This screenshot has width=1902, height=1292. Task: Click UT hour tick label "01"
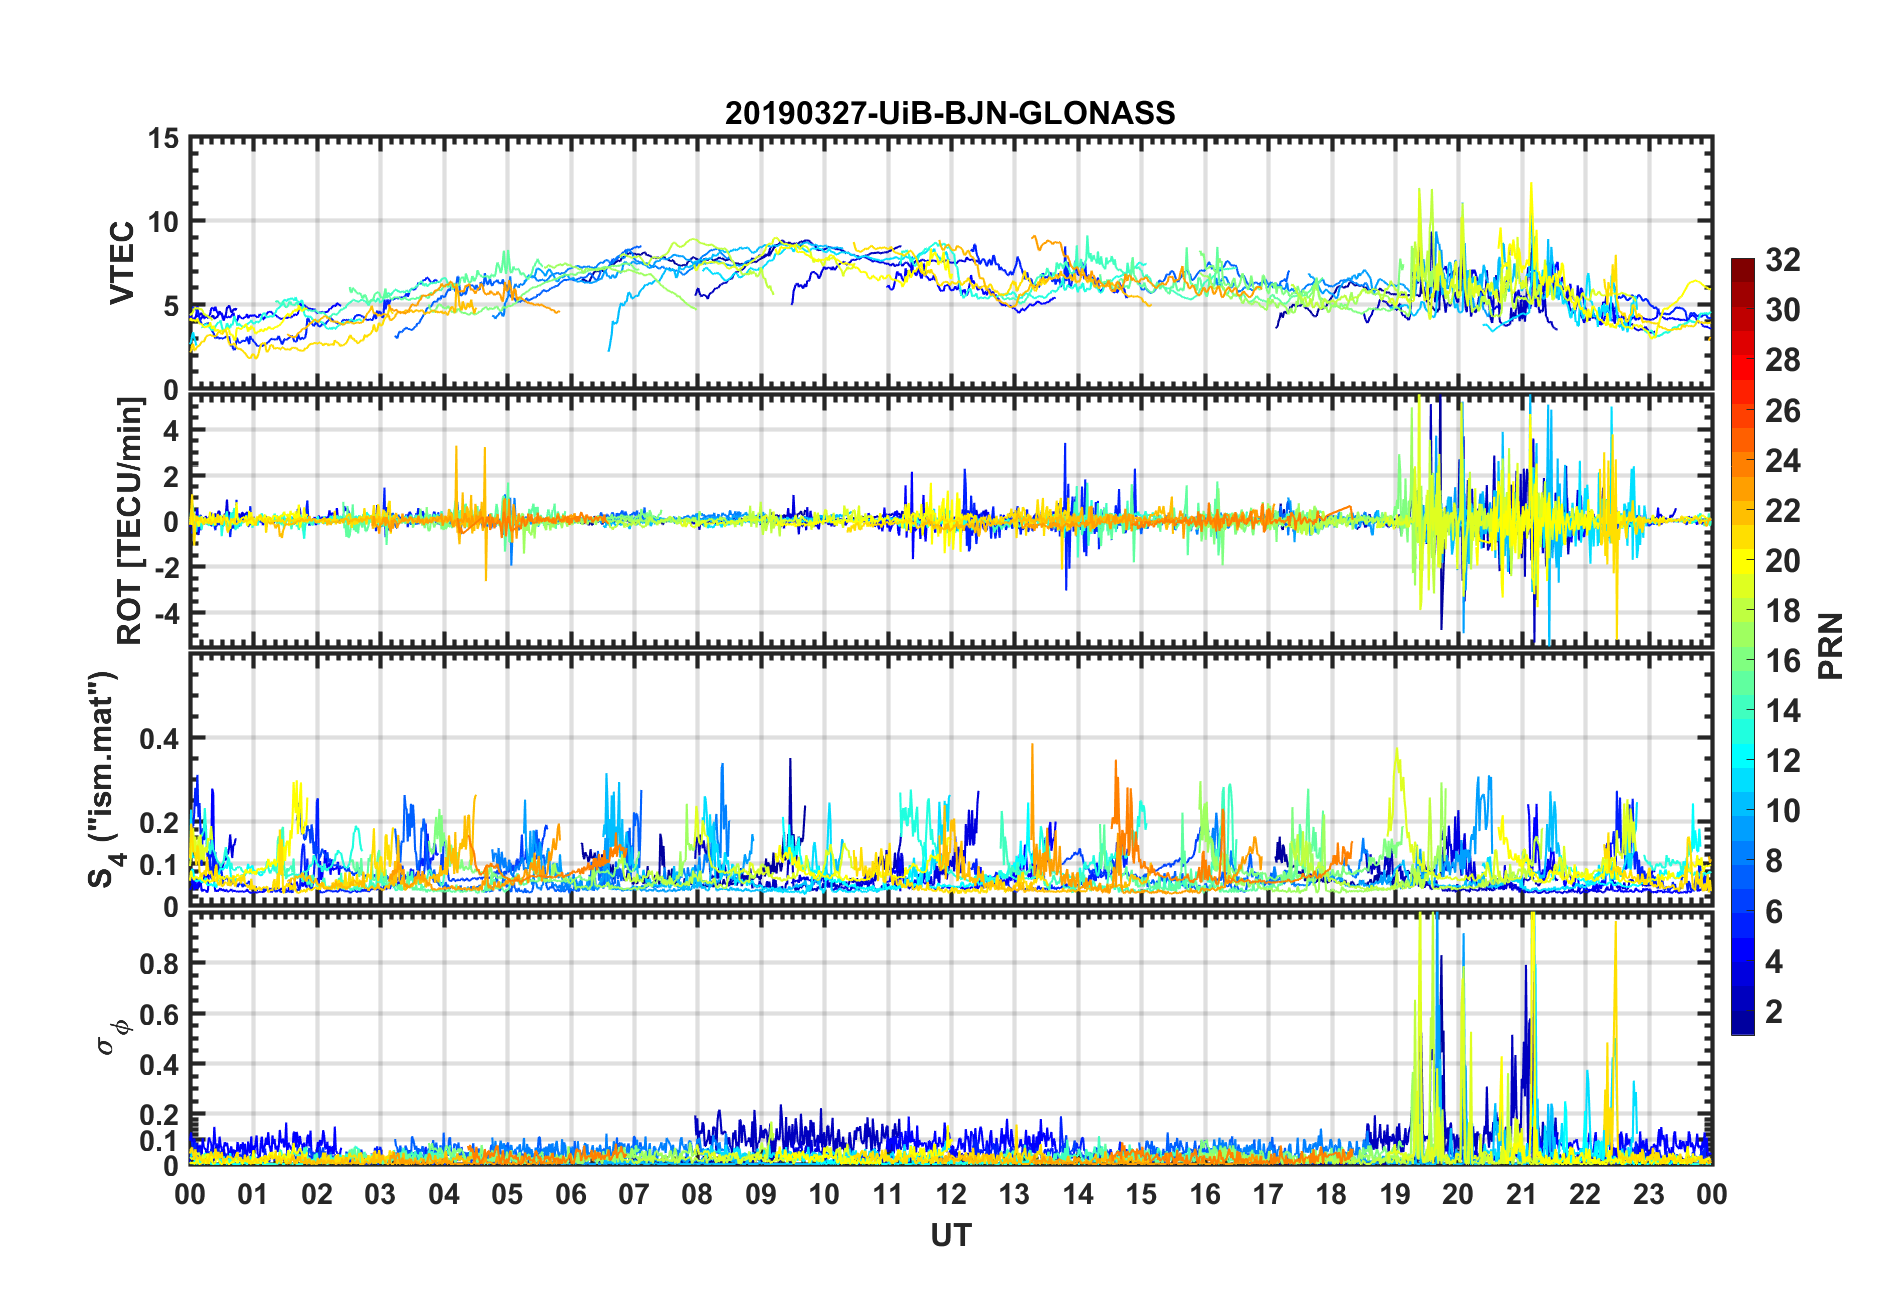[x=253, y=1194]
